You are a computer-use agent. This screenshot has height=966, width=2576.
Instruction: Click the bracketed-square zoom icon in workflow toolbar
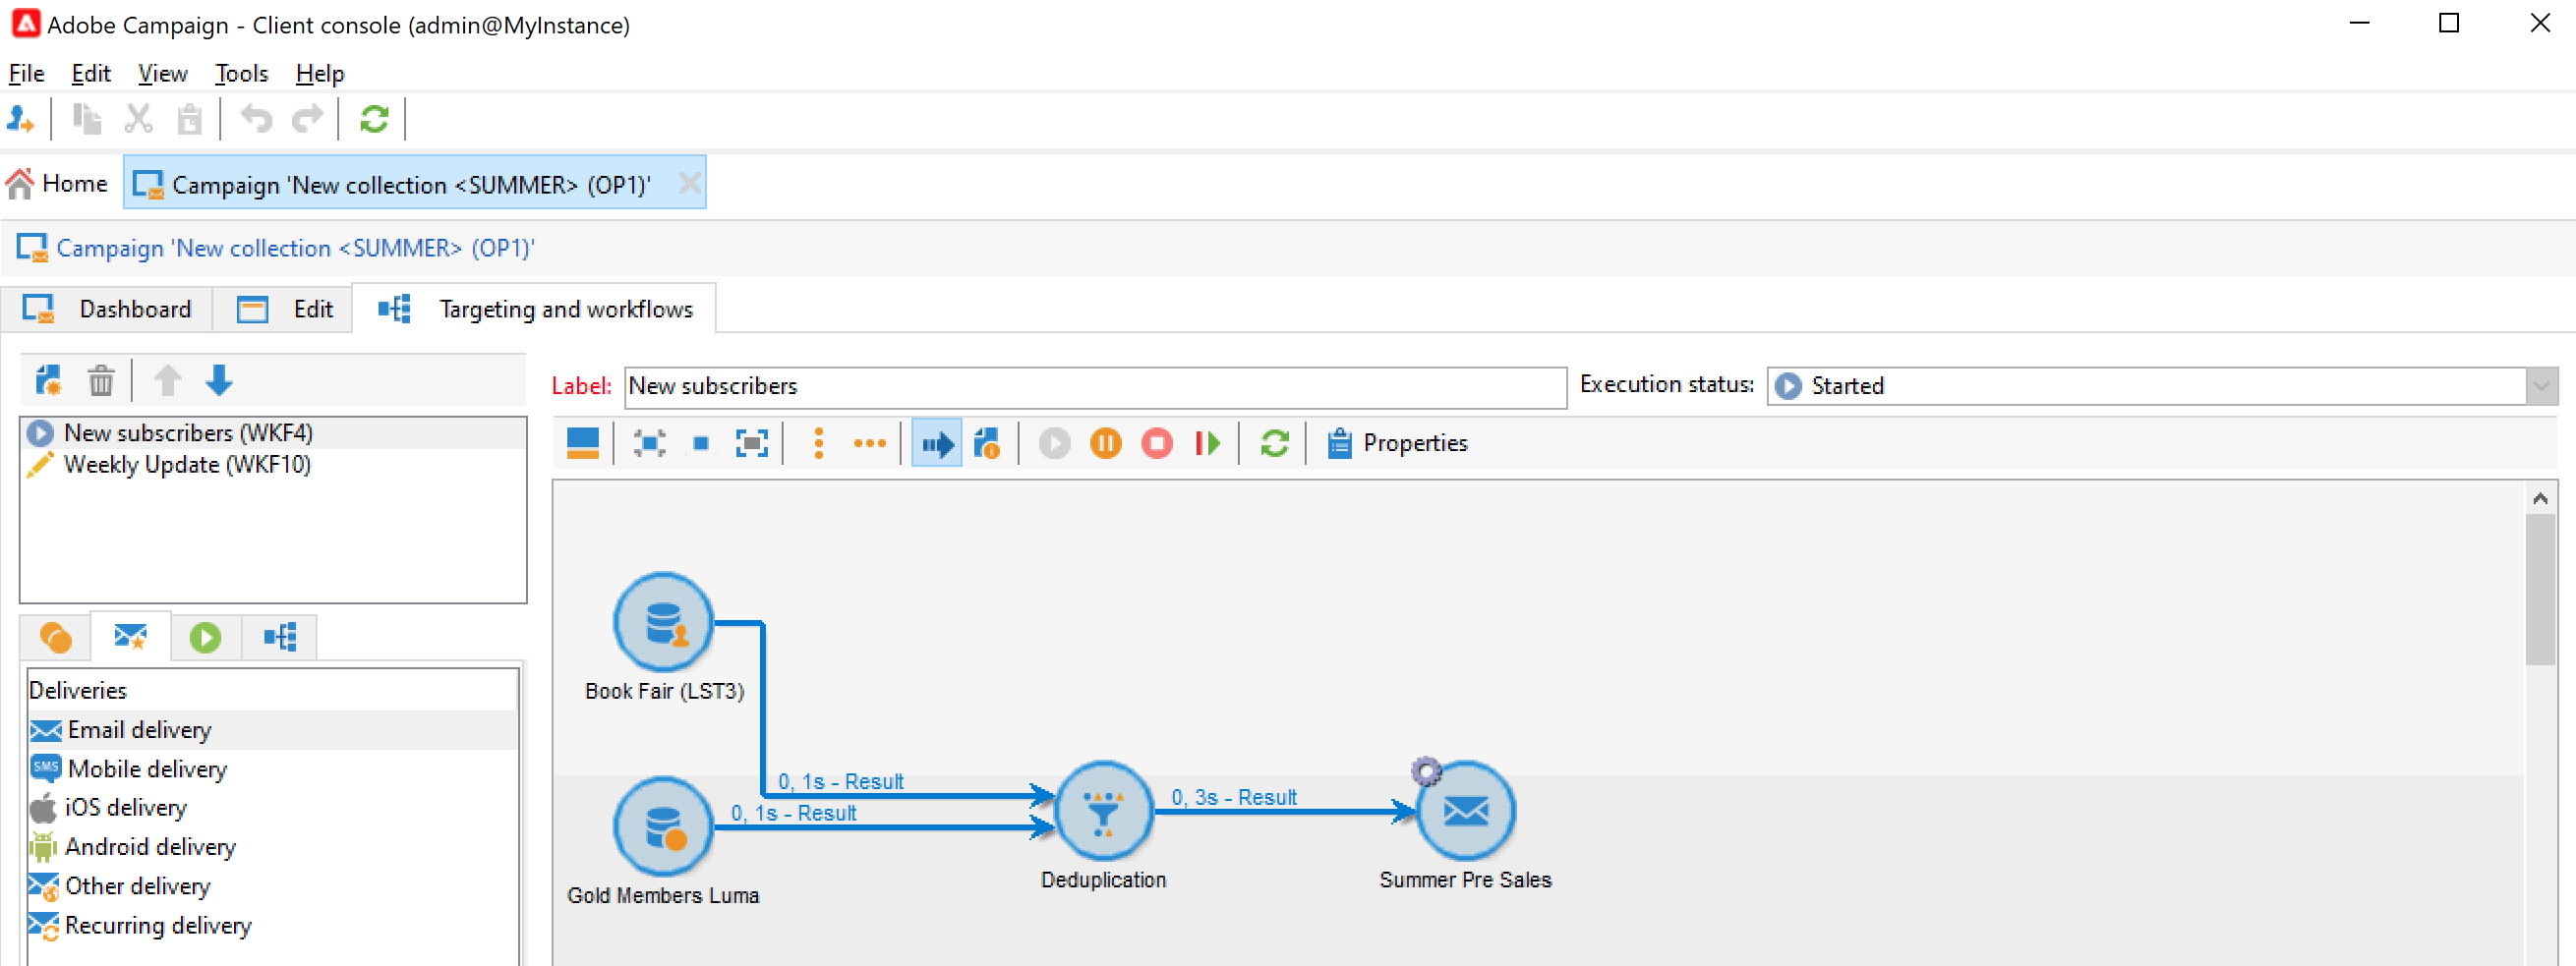[752, 443]
